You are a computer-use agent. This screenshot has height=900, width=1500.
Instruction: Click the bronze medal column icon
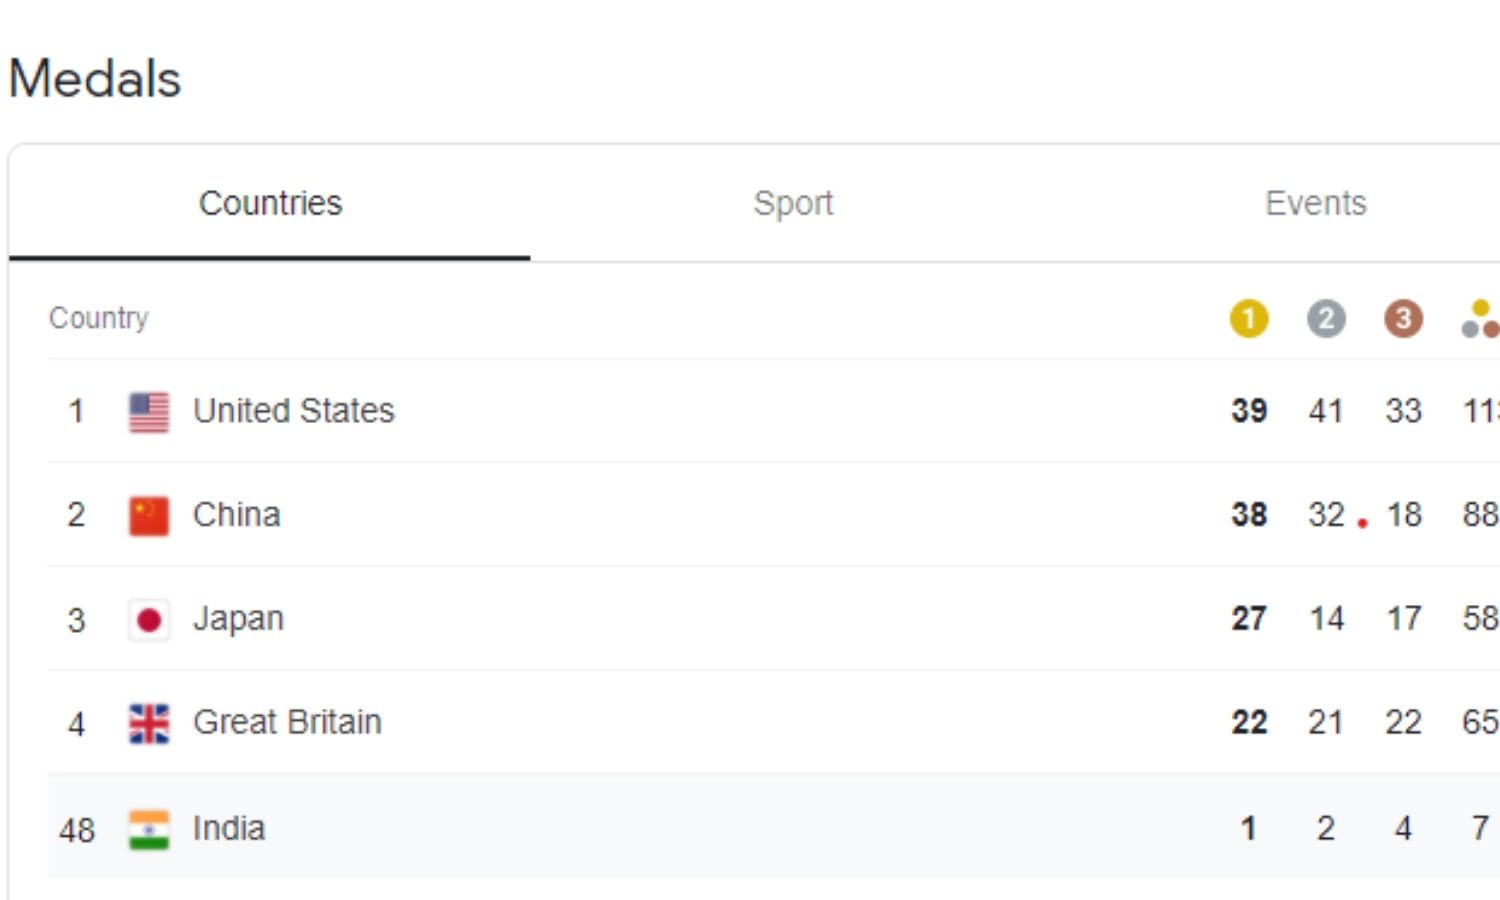pyautogui.click(x=1403, y=319)
